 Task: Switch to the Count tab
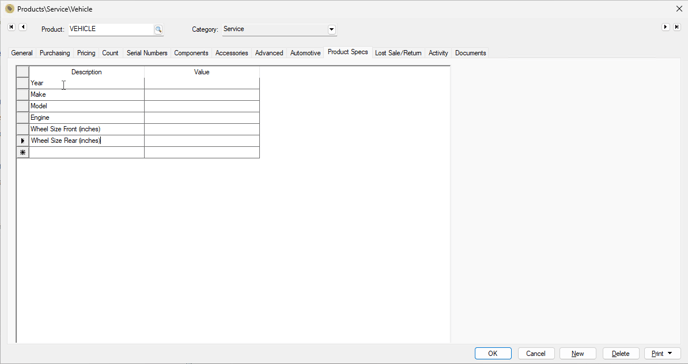pos(110,53)
